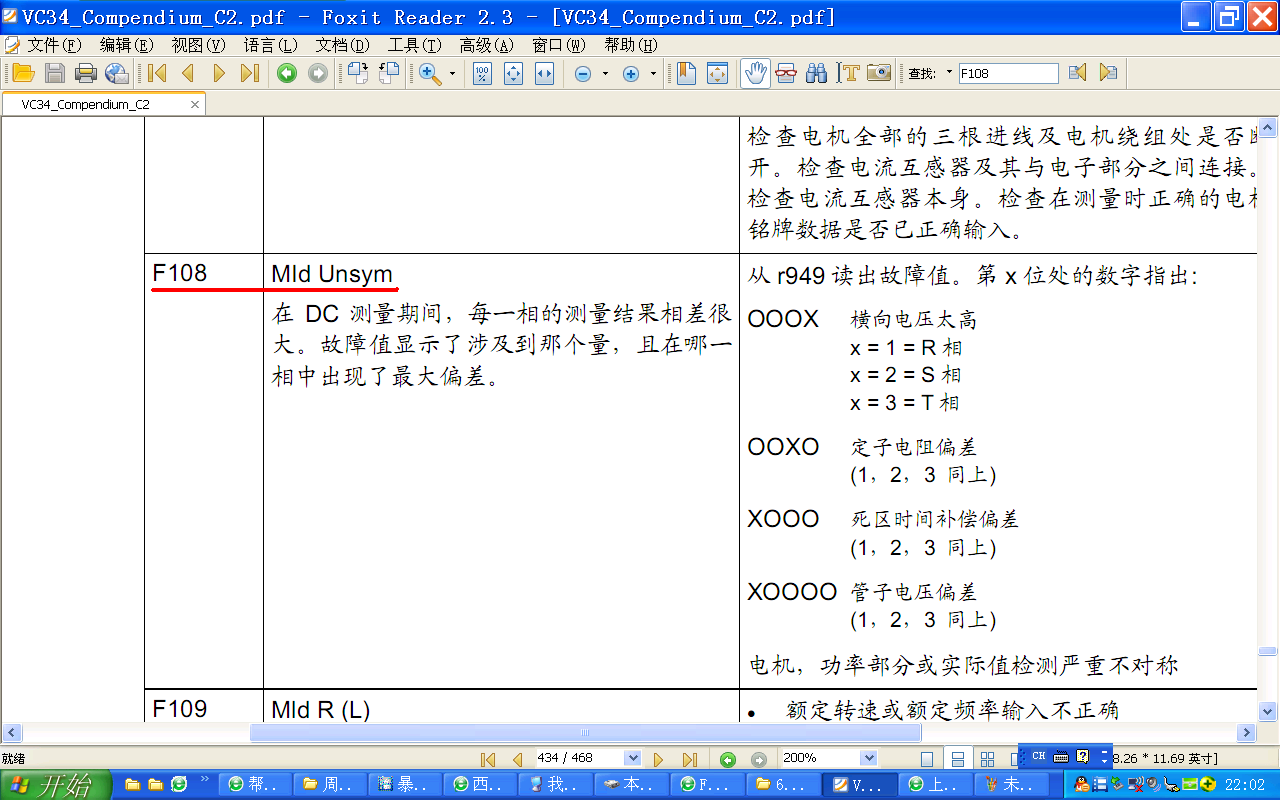Click the Actual Size 100% icon

(482, 73)
